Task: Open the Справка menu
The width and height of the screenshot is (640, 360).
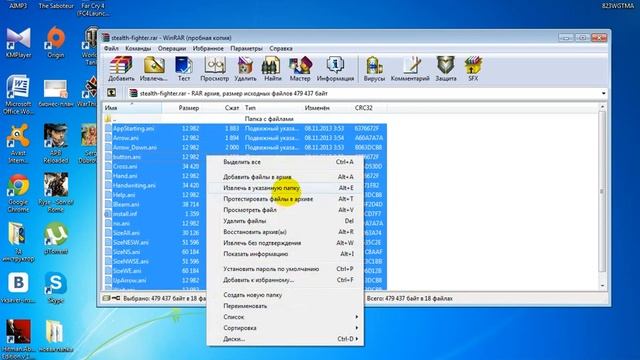Action: click(x=281, y=48)
